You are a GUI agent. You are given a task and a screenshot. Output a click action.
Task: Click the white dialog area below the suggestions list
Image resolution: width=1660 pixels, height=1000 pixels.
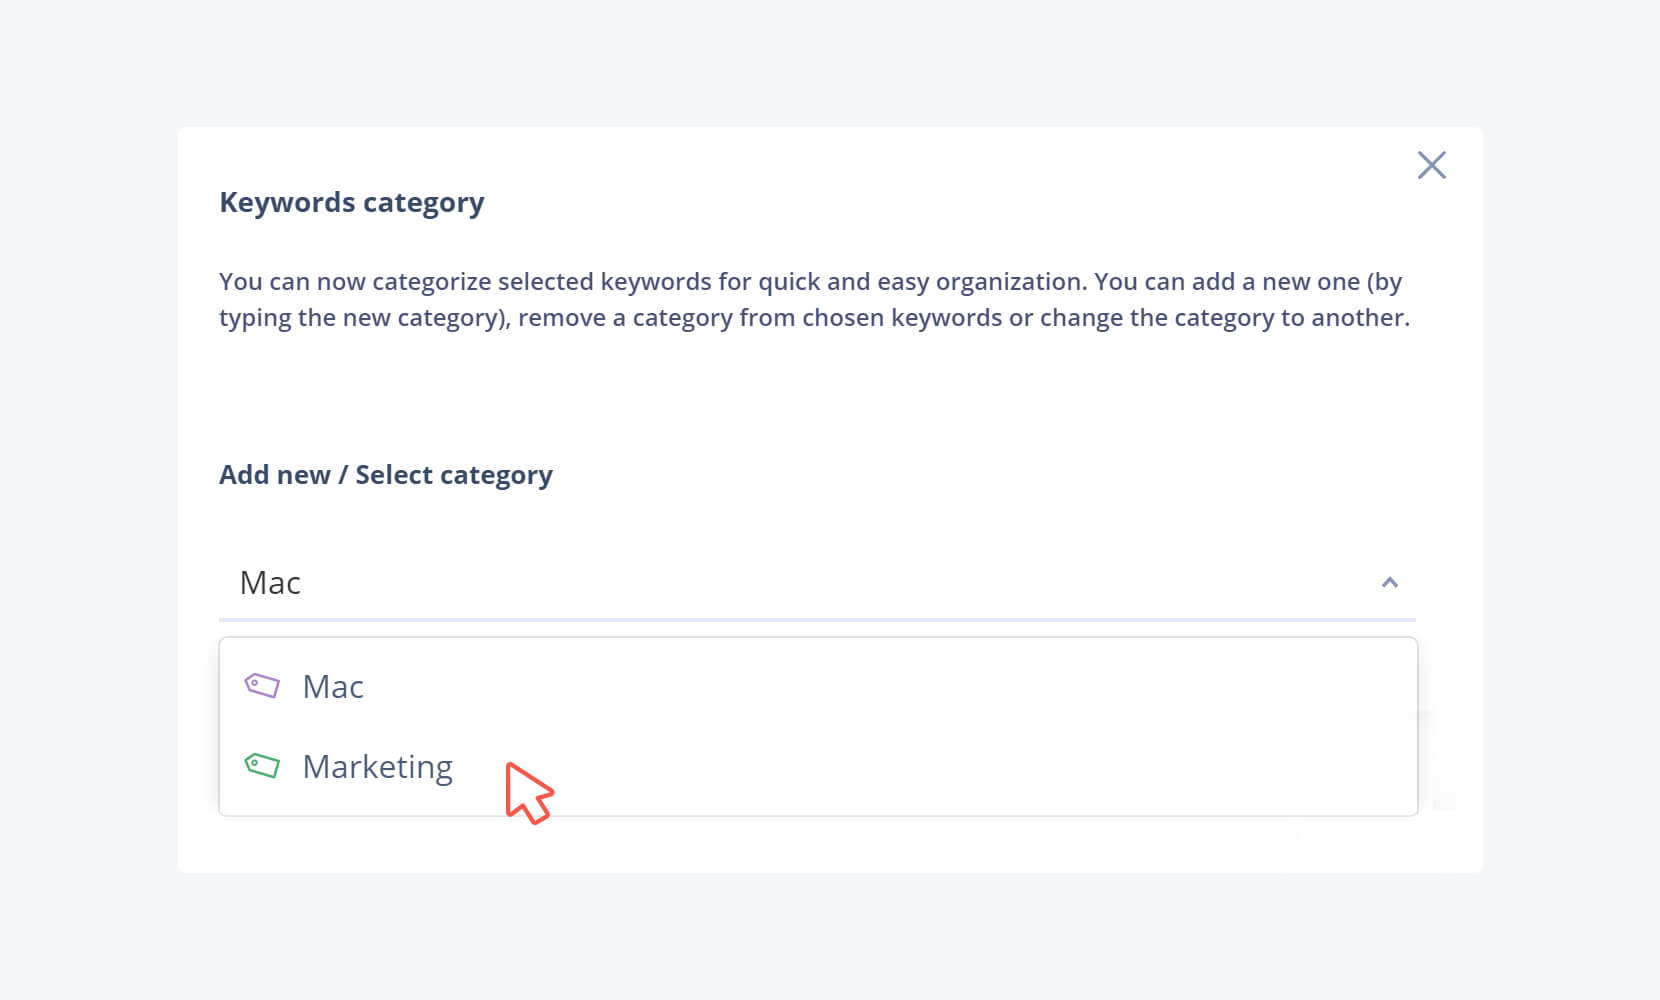pos(800,845)
